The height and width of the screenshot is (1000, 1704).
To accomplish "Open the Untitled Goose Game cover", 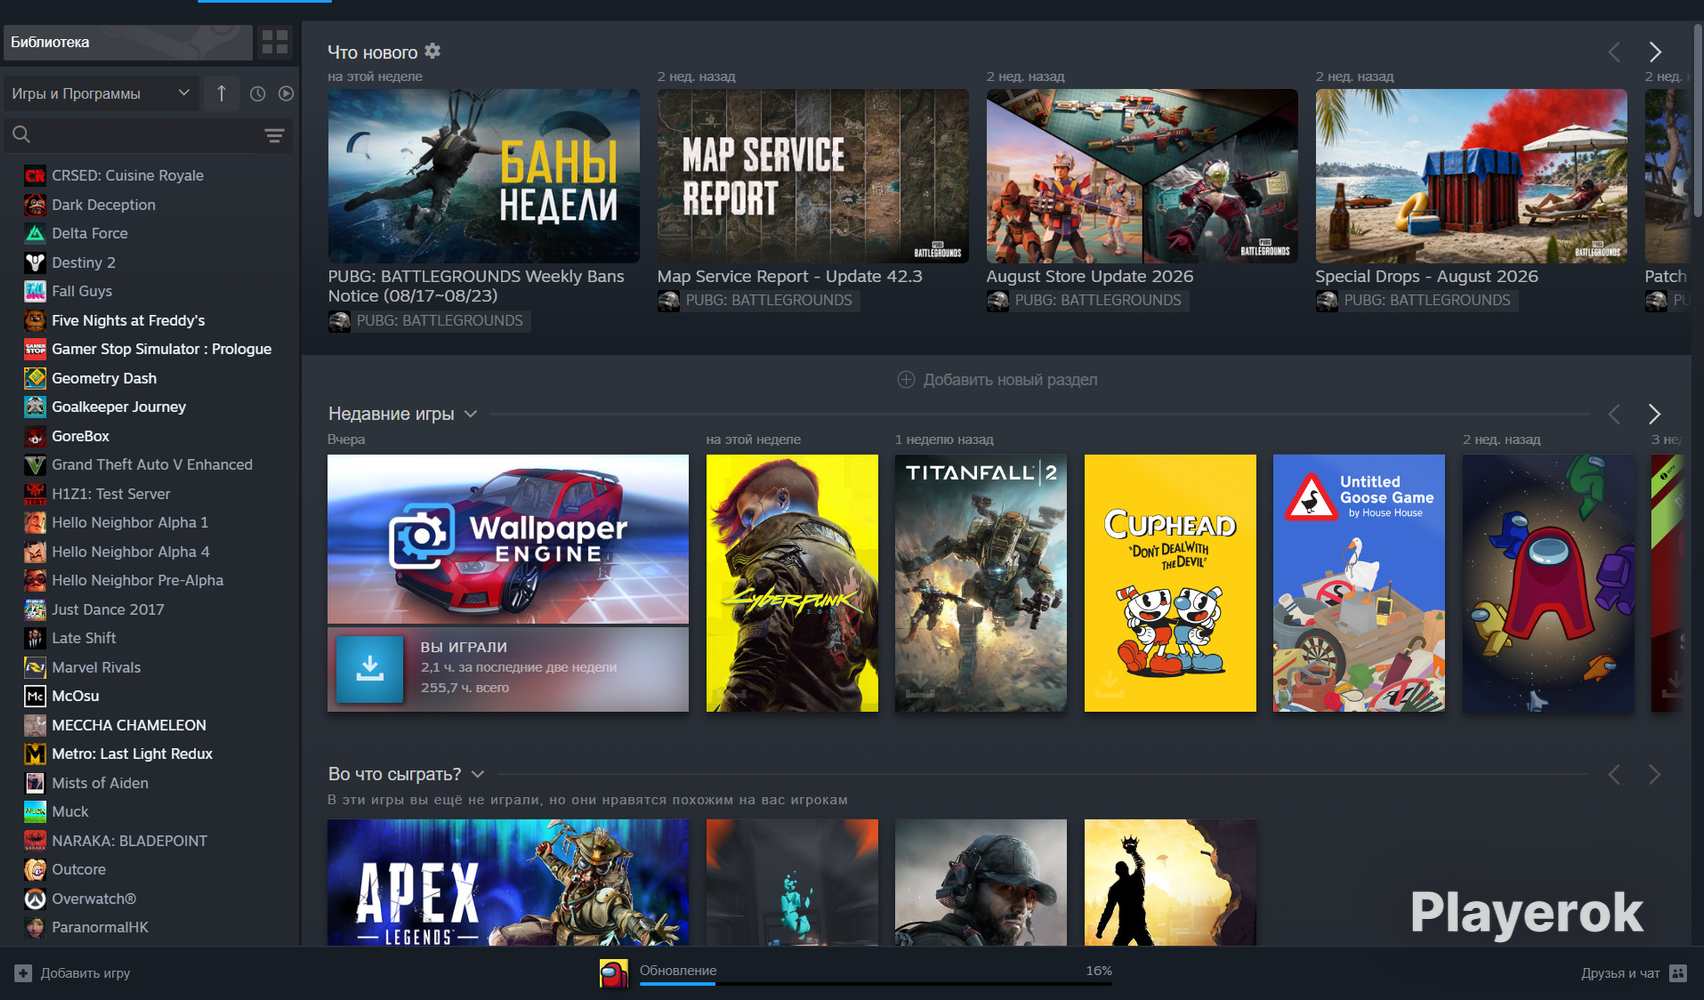I will point(1359,583).
